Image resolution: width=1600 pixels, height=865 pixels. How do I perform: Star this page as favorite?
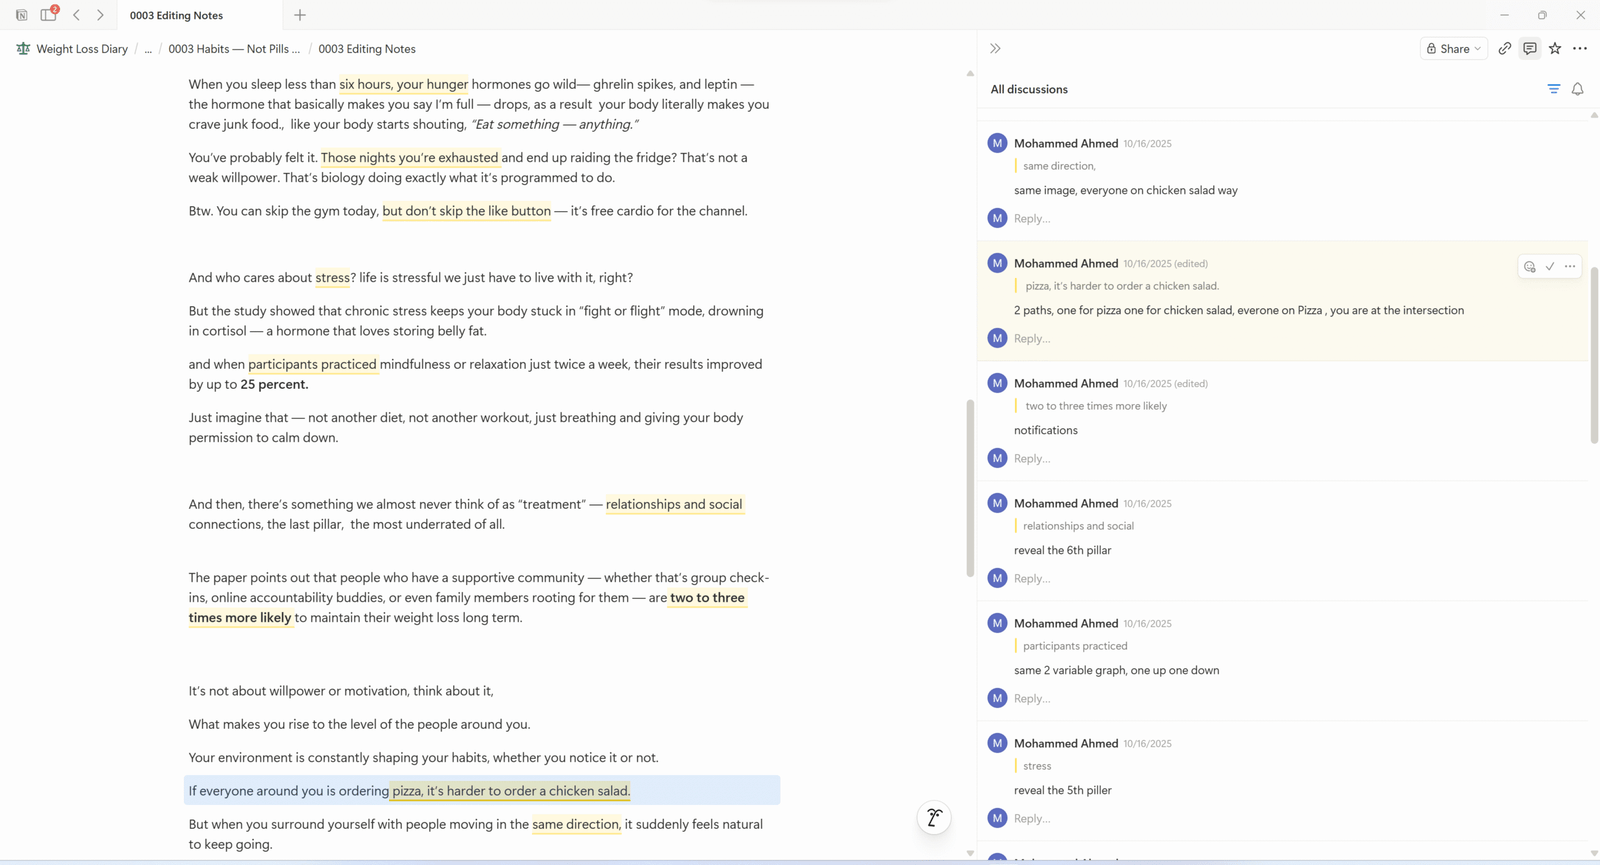click(1555, 48)
